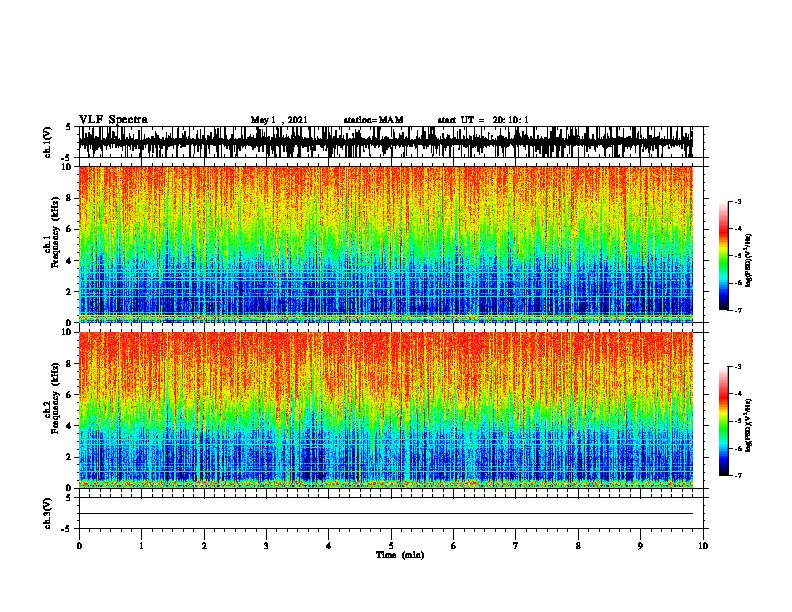
Task: Click the "4" kHz tick on ch.2 axis
Action: (69, 426)
